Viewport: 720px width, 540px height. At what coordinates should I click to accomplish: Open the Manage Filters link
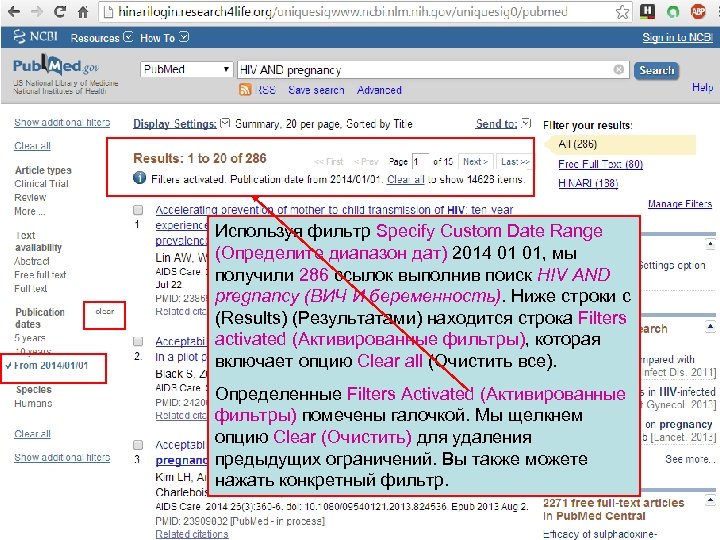click(680, 203)
